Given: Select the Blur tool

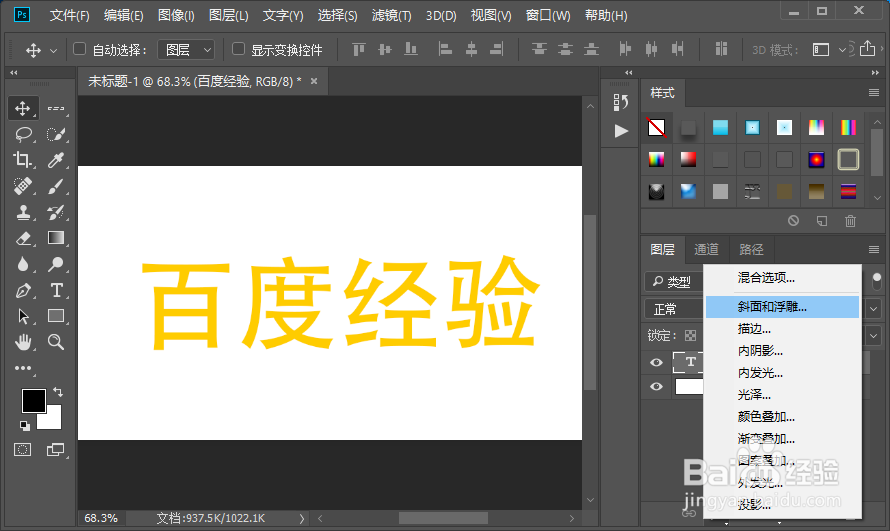Looking at the screenshot, I should coord(23,264).
